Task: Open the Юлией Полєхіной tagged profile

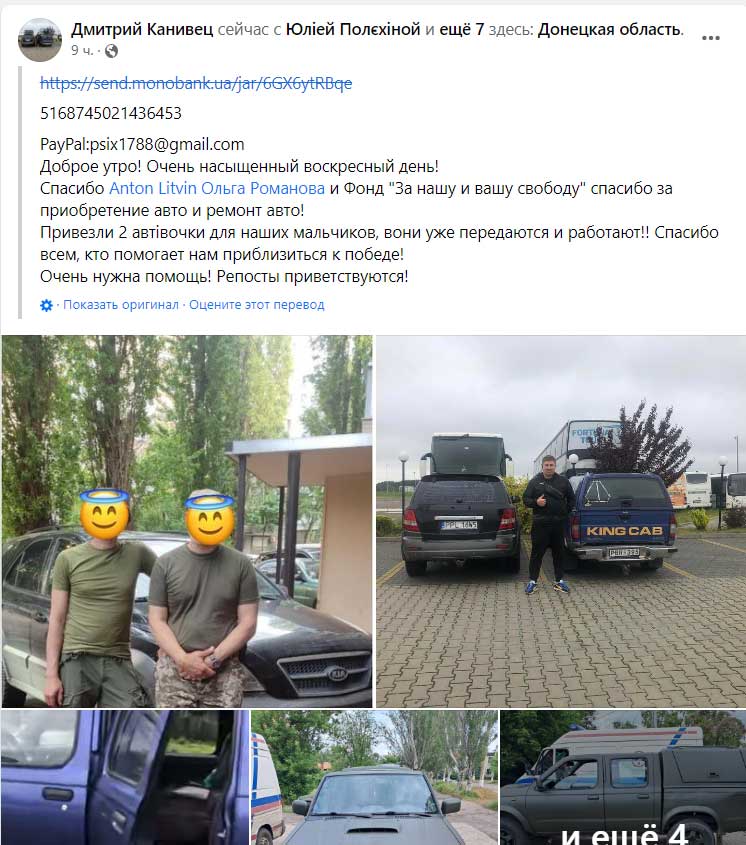Action: pos(353,29)
